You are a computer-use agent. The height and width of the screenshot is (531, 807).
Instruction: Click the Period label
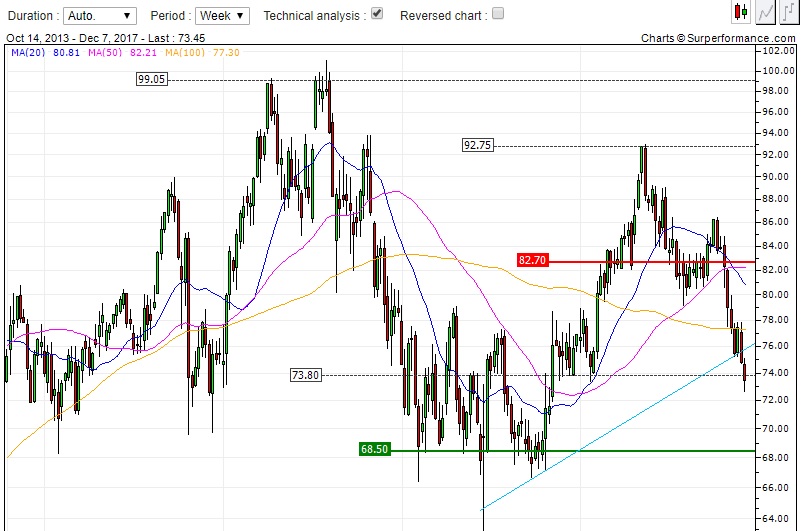(171, 16)
